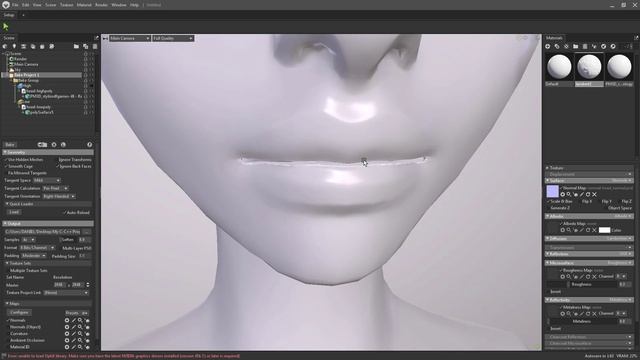Image resolution: width=640 pixels, height=360 pixels.
Task: Click magnifier icon in Curvature map row
Action: tap(80, 333)
